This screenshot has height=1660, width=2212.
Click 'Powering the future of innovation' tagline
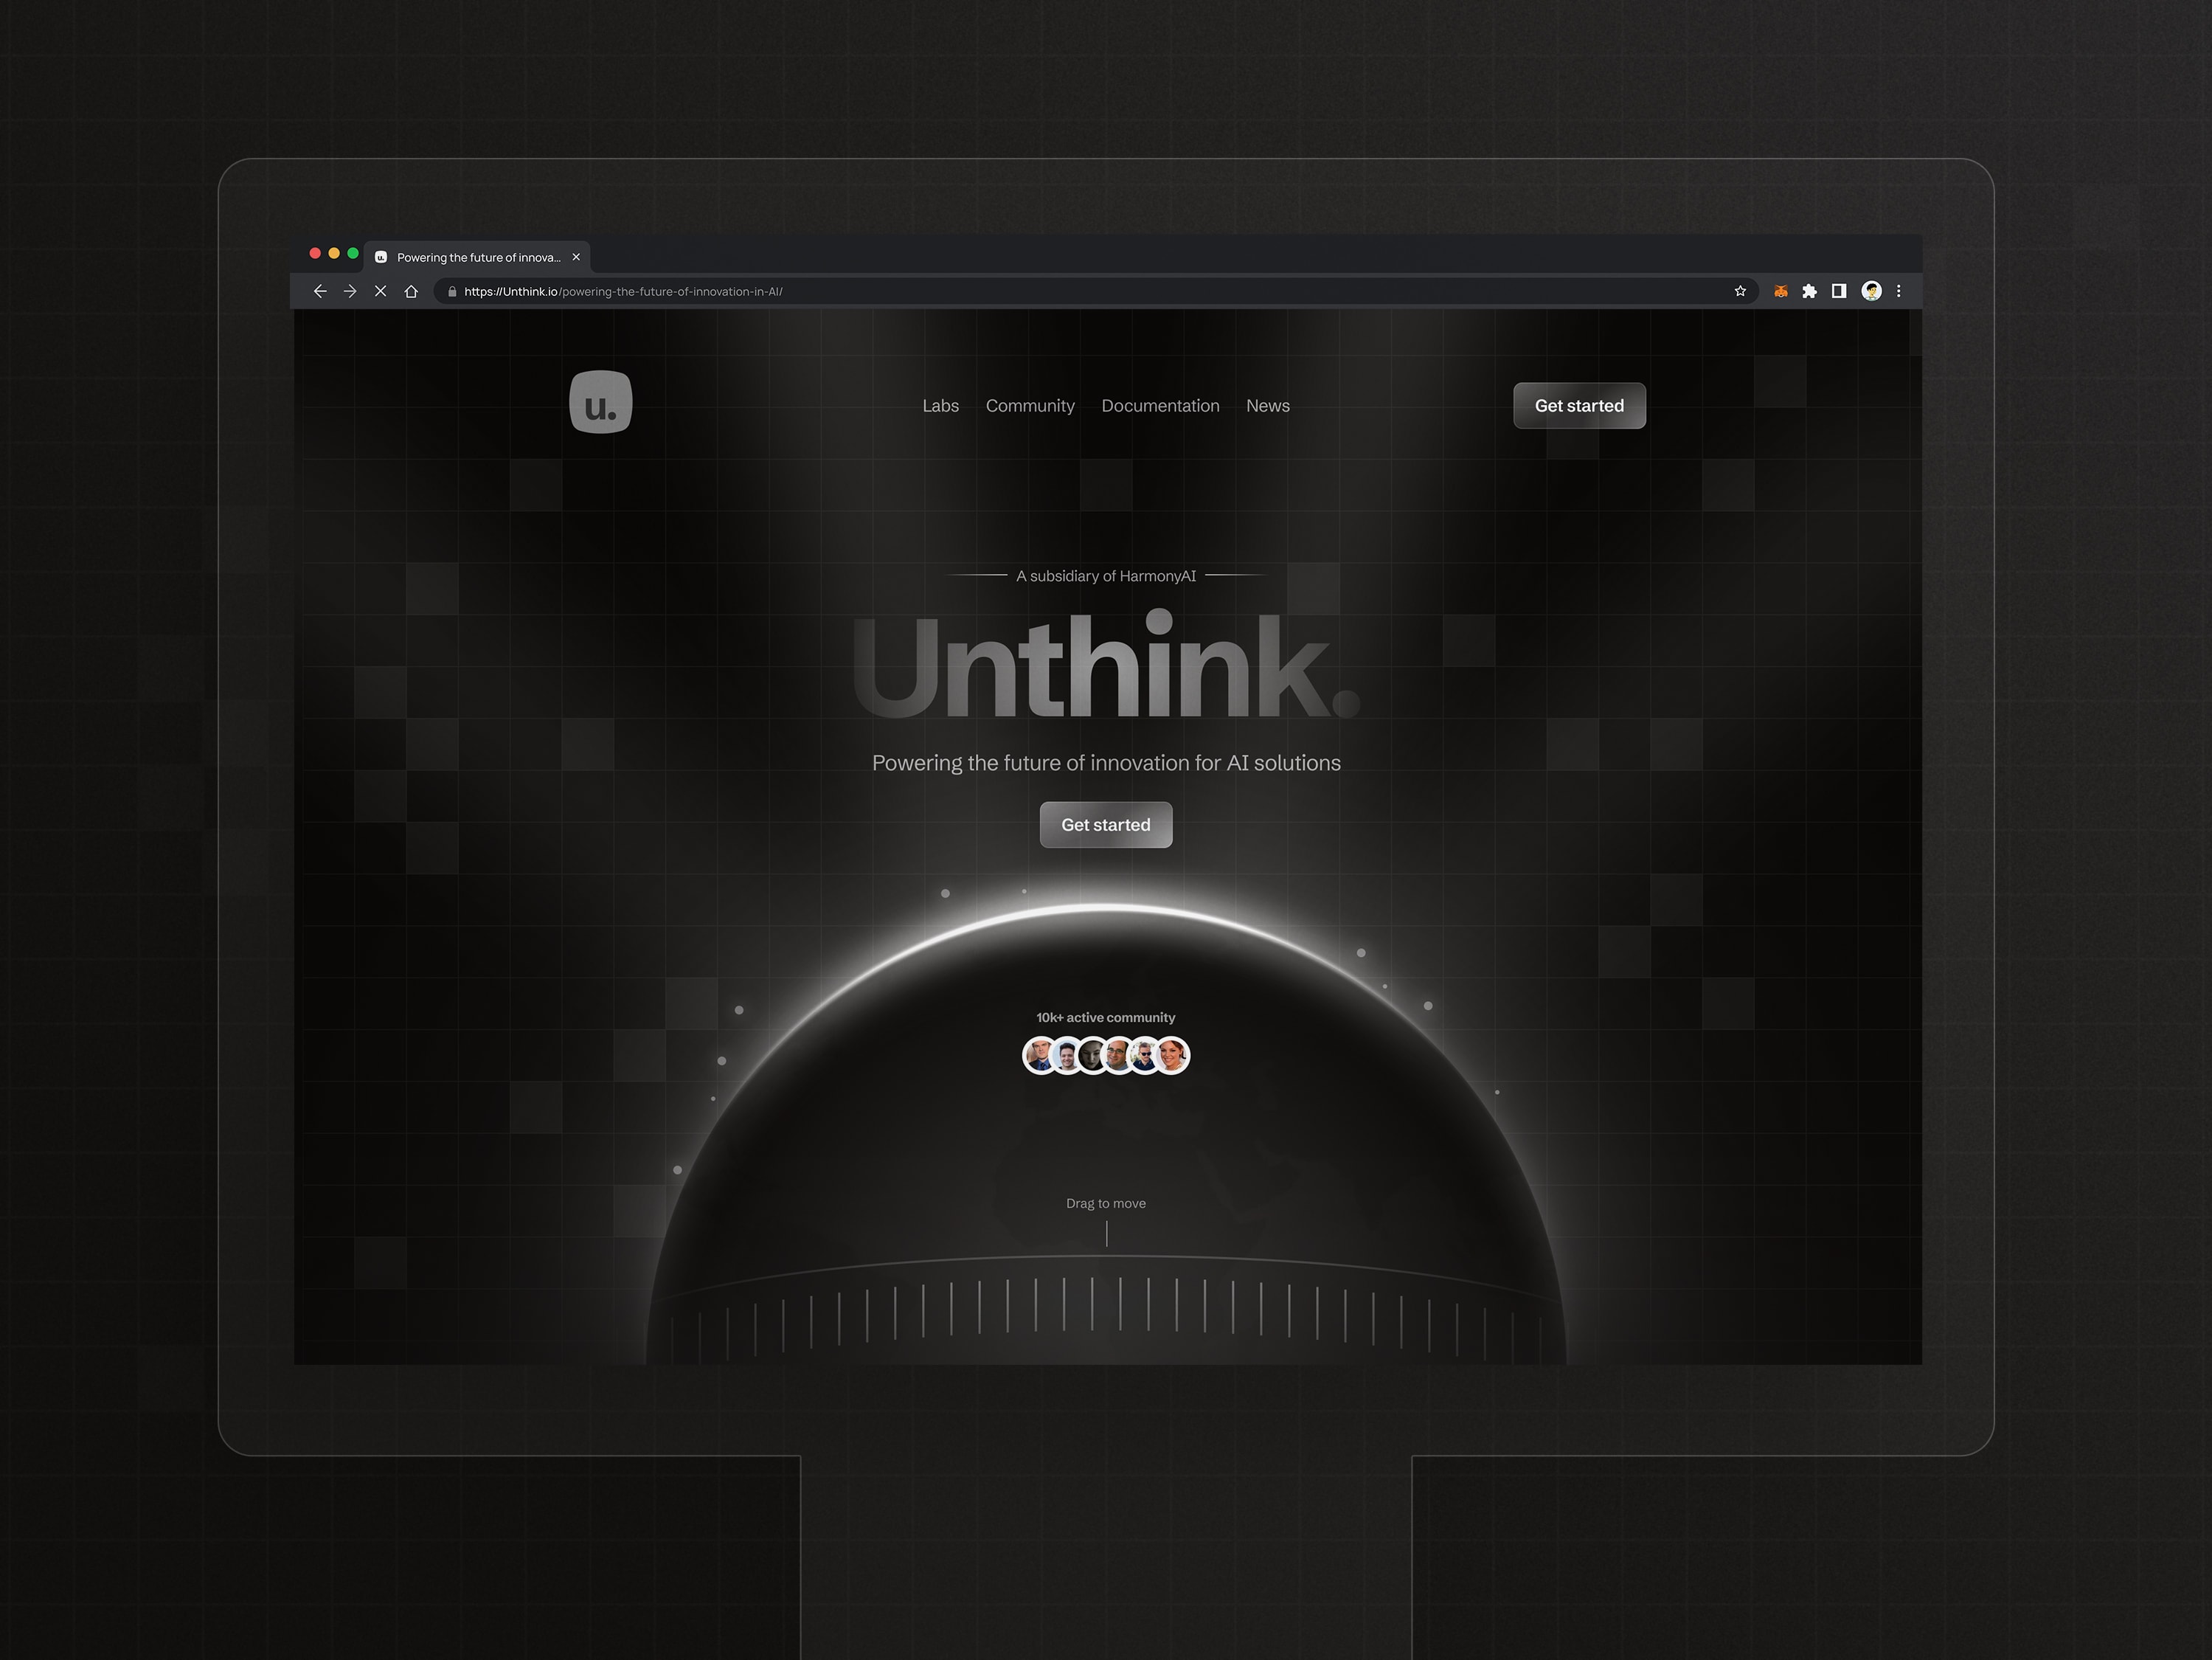pyautogui.click(x=1106, y=763)
